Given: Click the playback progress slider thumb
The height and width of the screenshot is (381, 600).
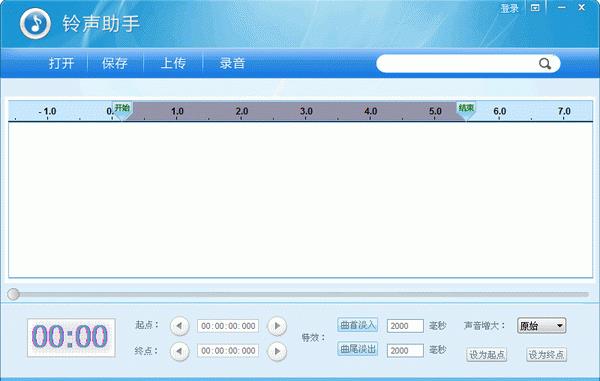Looking at the screenshot, I should (x=13, y=294).
